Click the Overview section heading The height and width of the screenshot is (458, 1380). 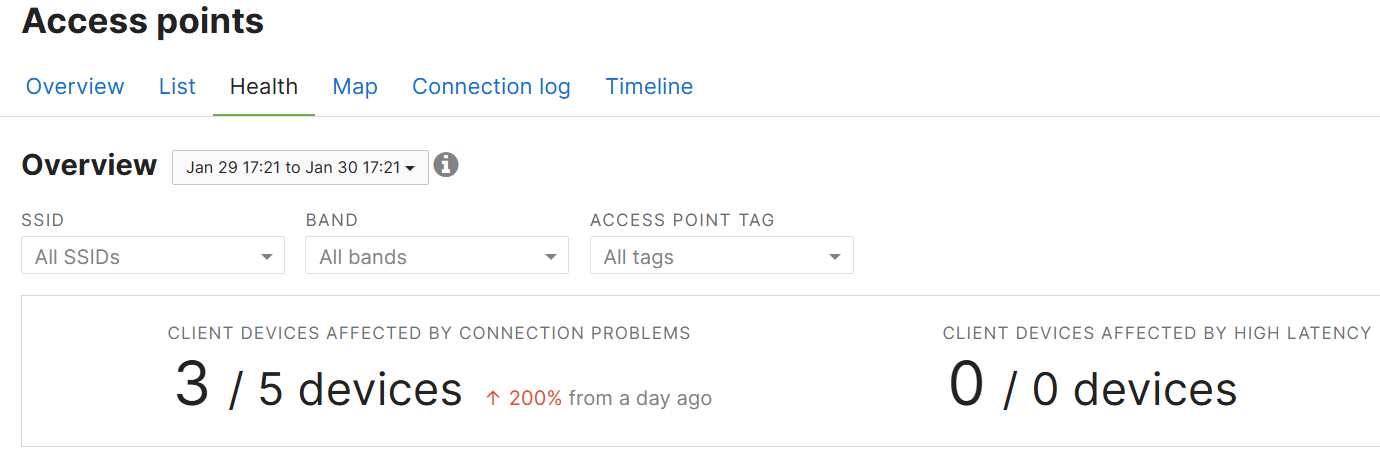(x=89, y=165)
